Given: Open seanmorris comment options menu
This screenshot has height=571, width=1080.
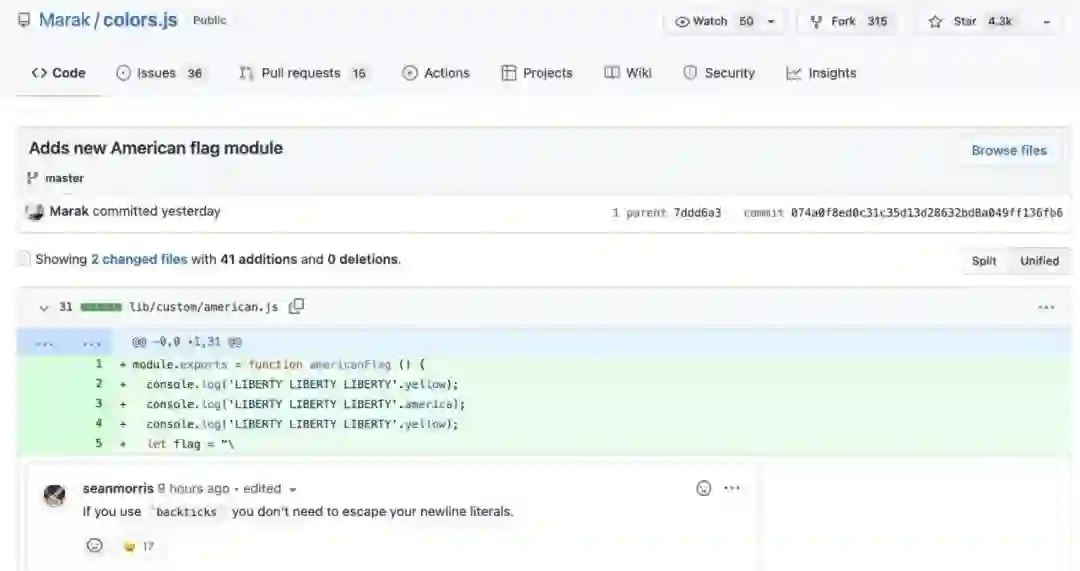Looking at the screenshot, I should pyautogui.click(x=732, y=488).
